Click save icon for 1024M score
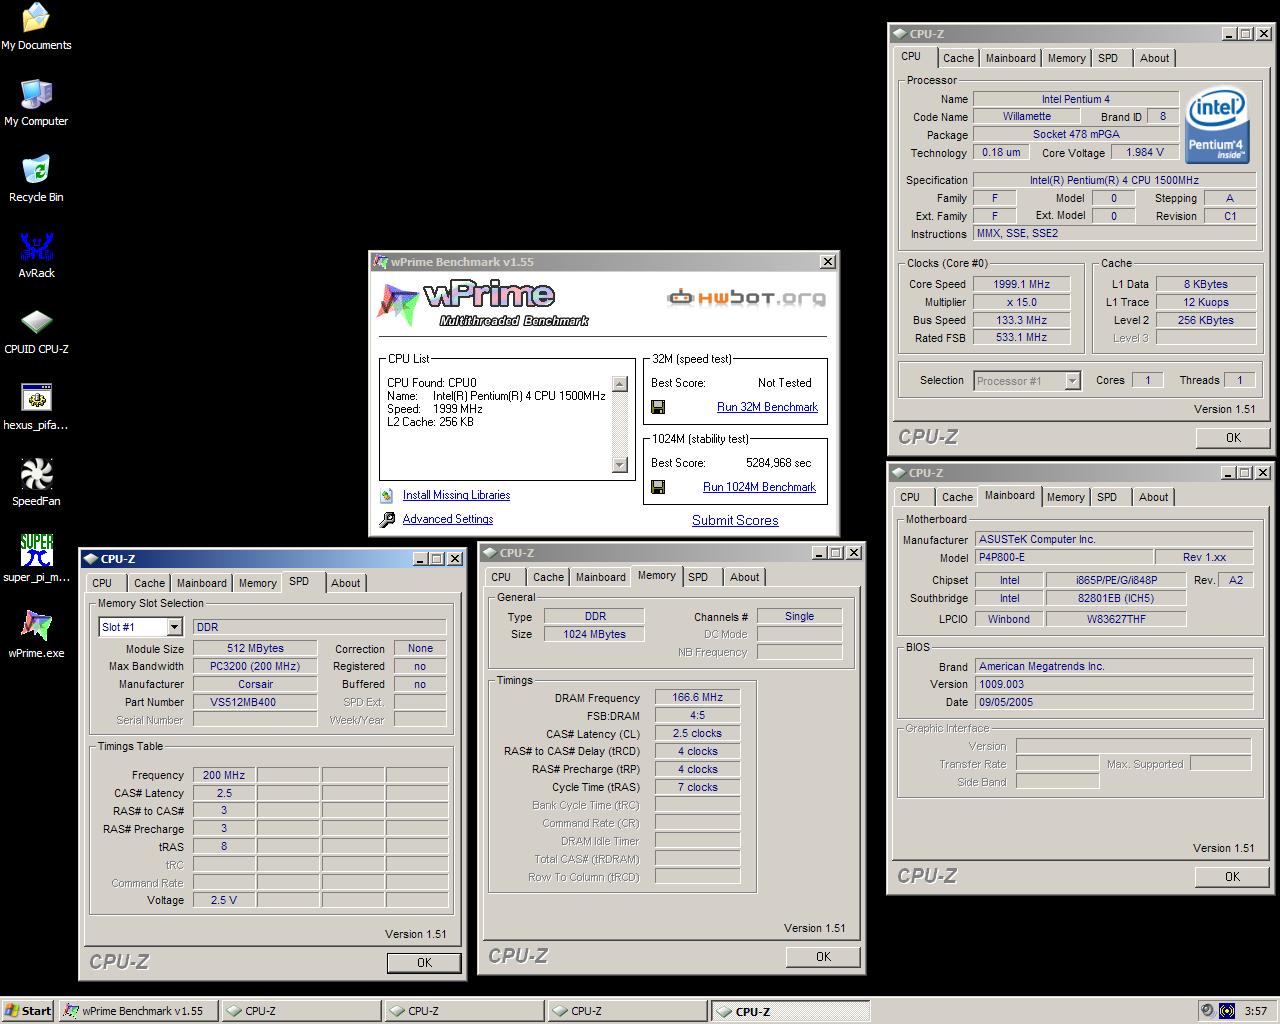The width and height of the screenshot is (1280, 1024). tap(658, 487)
